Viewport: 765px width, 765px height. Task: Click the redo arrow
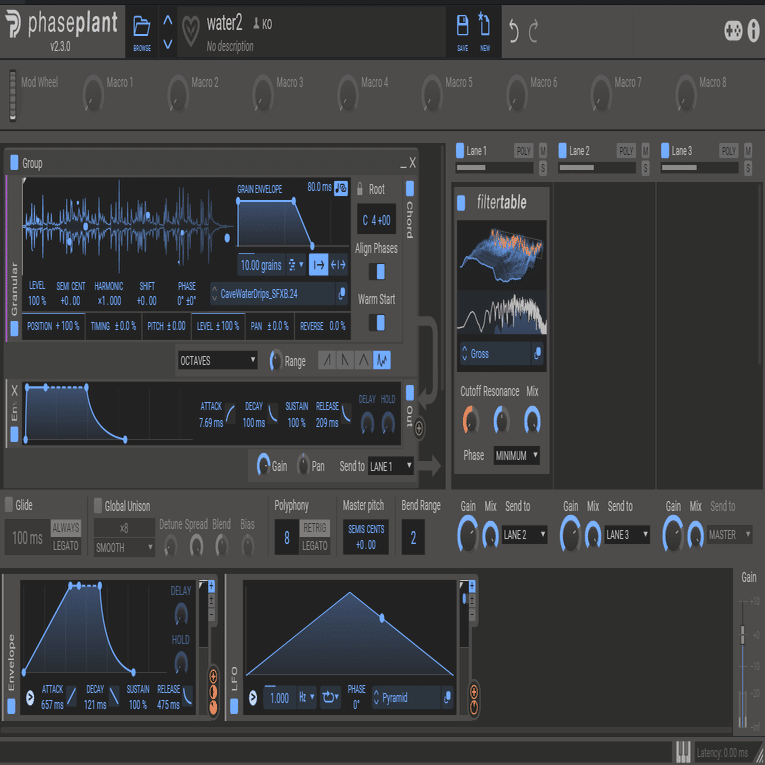click(533, 31)
